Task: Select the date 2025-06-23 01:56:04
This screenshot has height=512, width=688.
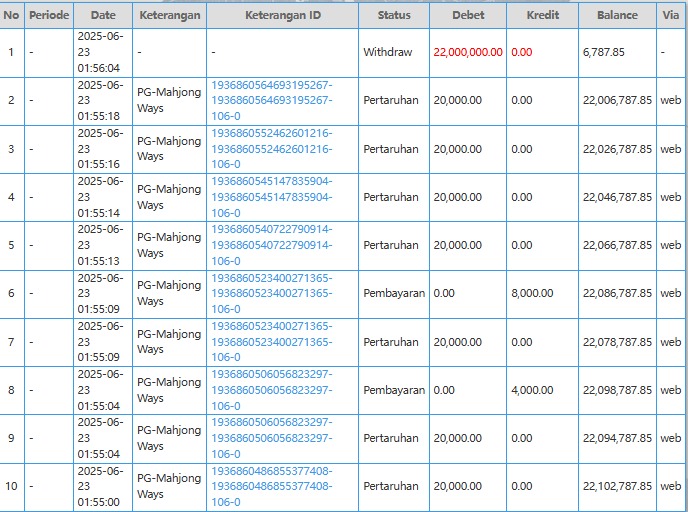Action: click(x=100, y=52)
